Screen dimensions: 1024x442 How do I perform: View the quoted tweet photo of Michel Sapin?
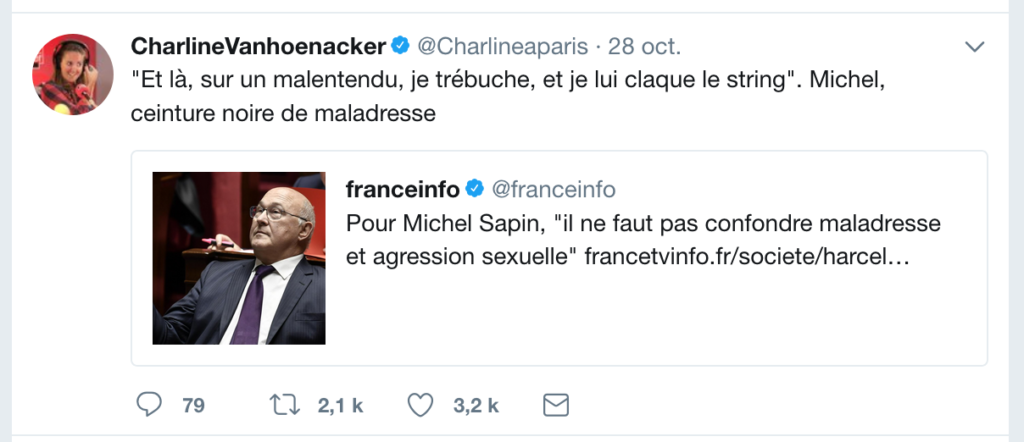239,258
